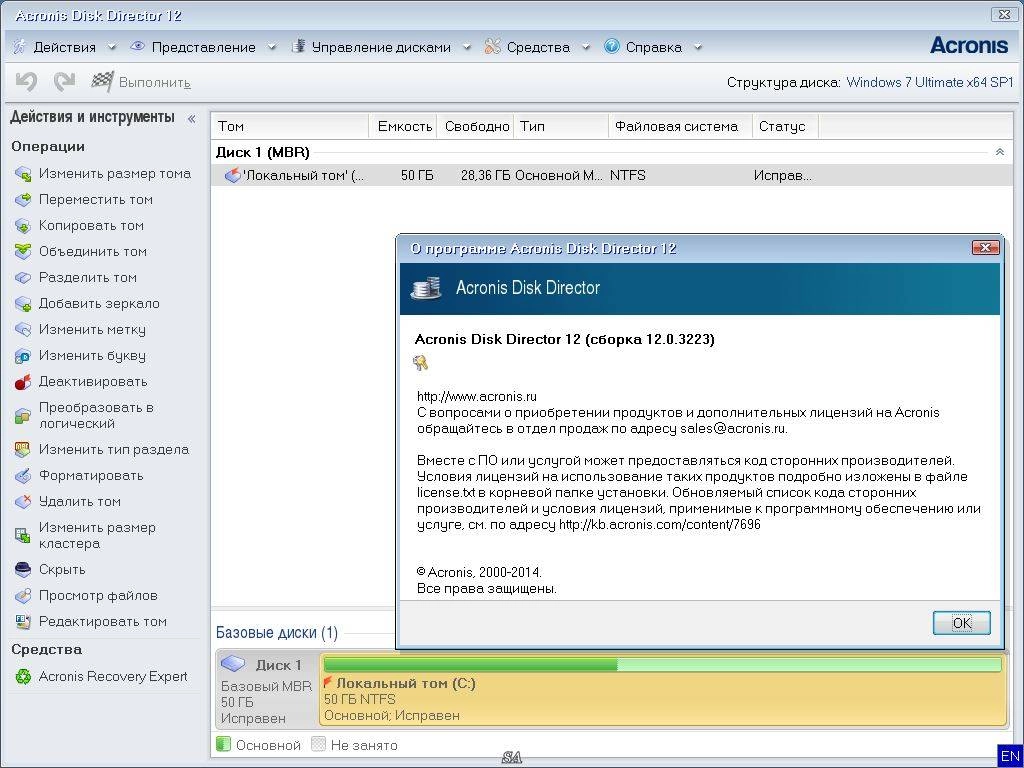Click the Move volume icon (Переместить том)
Screen dimensions: 1024x768
[x=23, y=200]
